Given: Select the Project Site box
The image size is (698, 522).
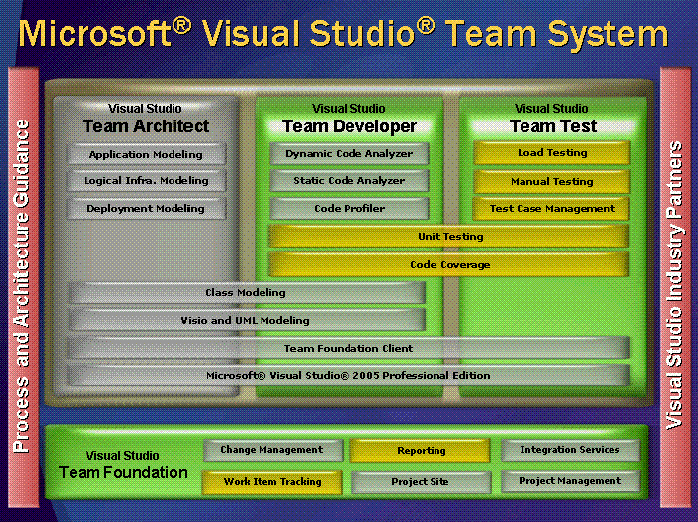Looking at the screenshot, I should pos(421,482).
